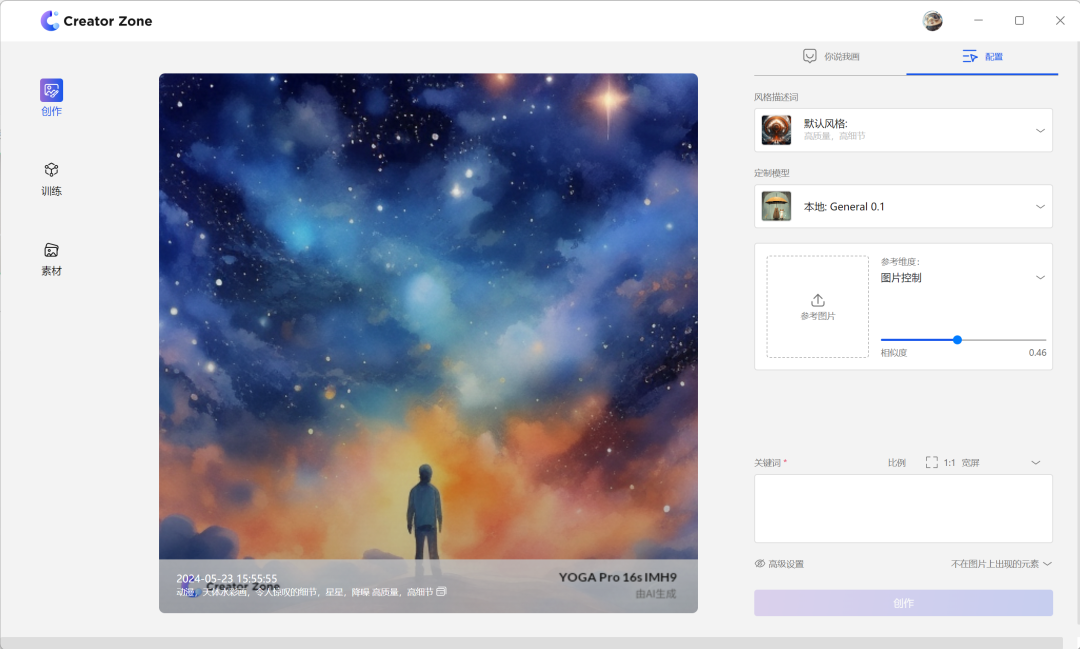Switch to the 你说我画 tab

(x=831, y=56)
